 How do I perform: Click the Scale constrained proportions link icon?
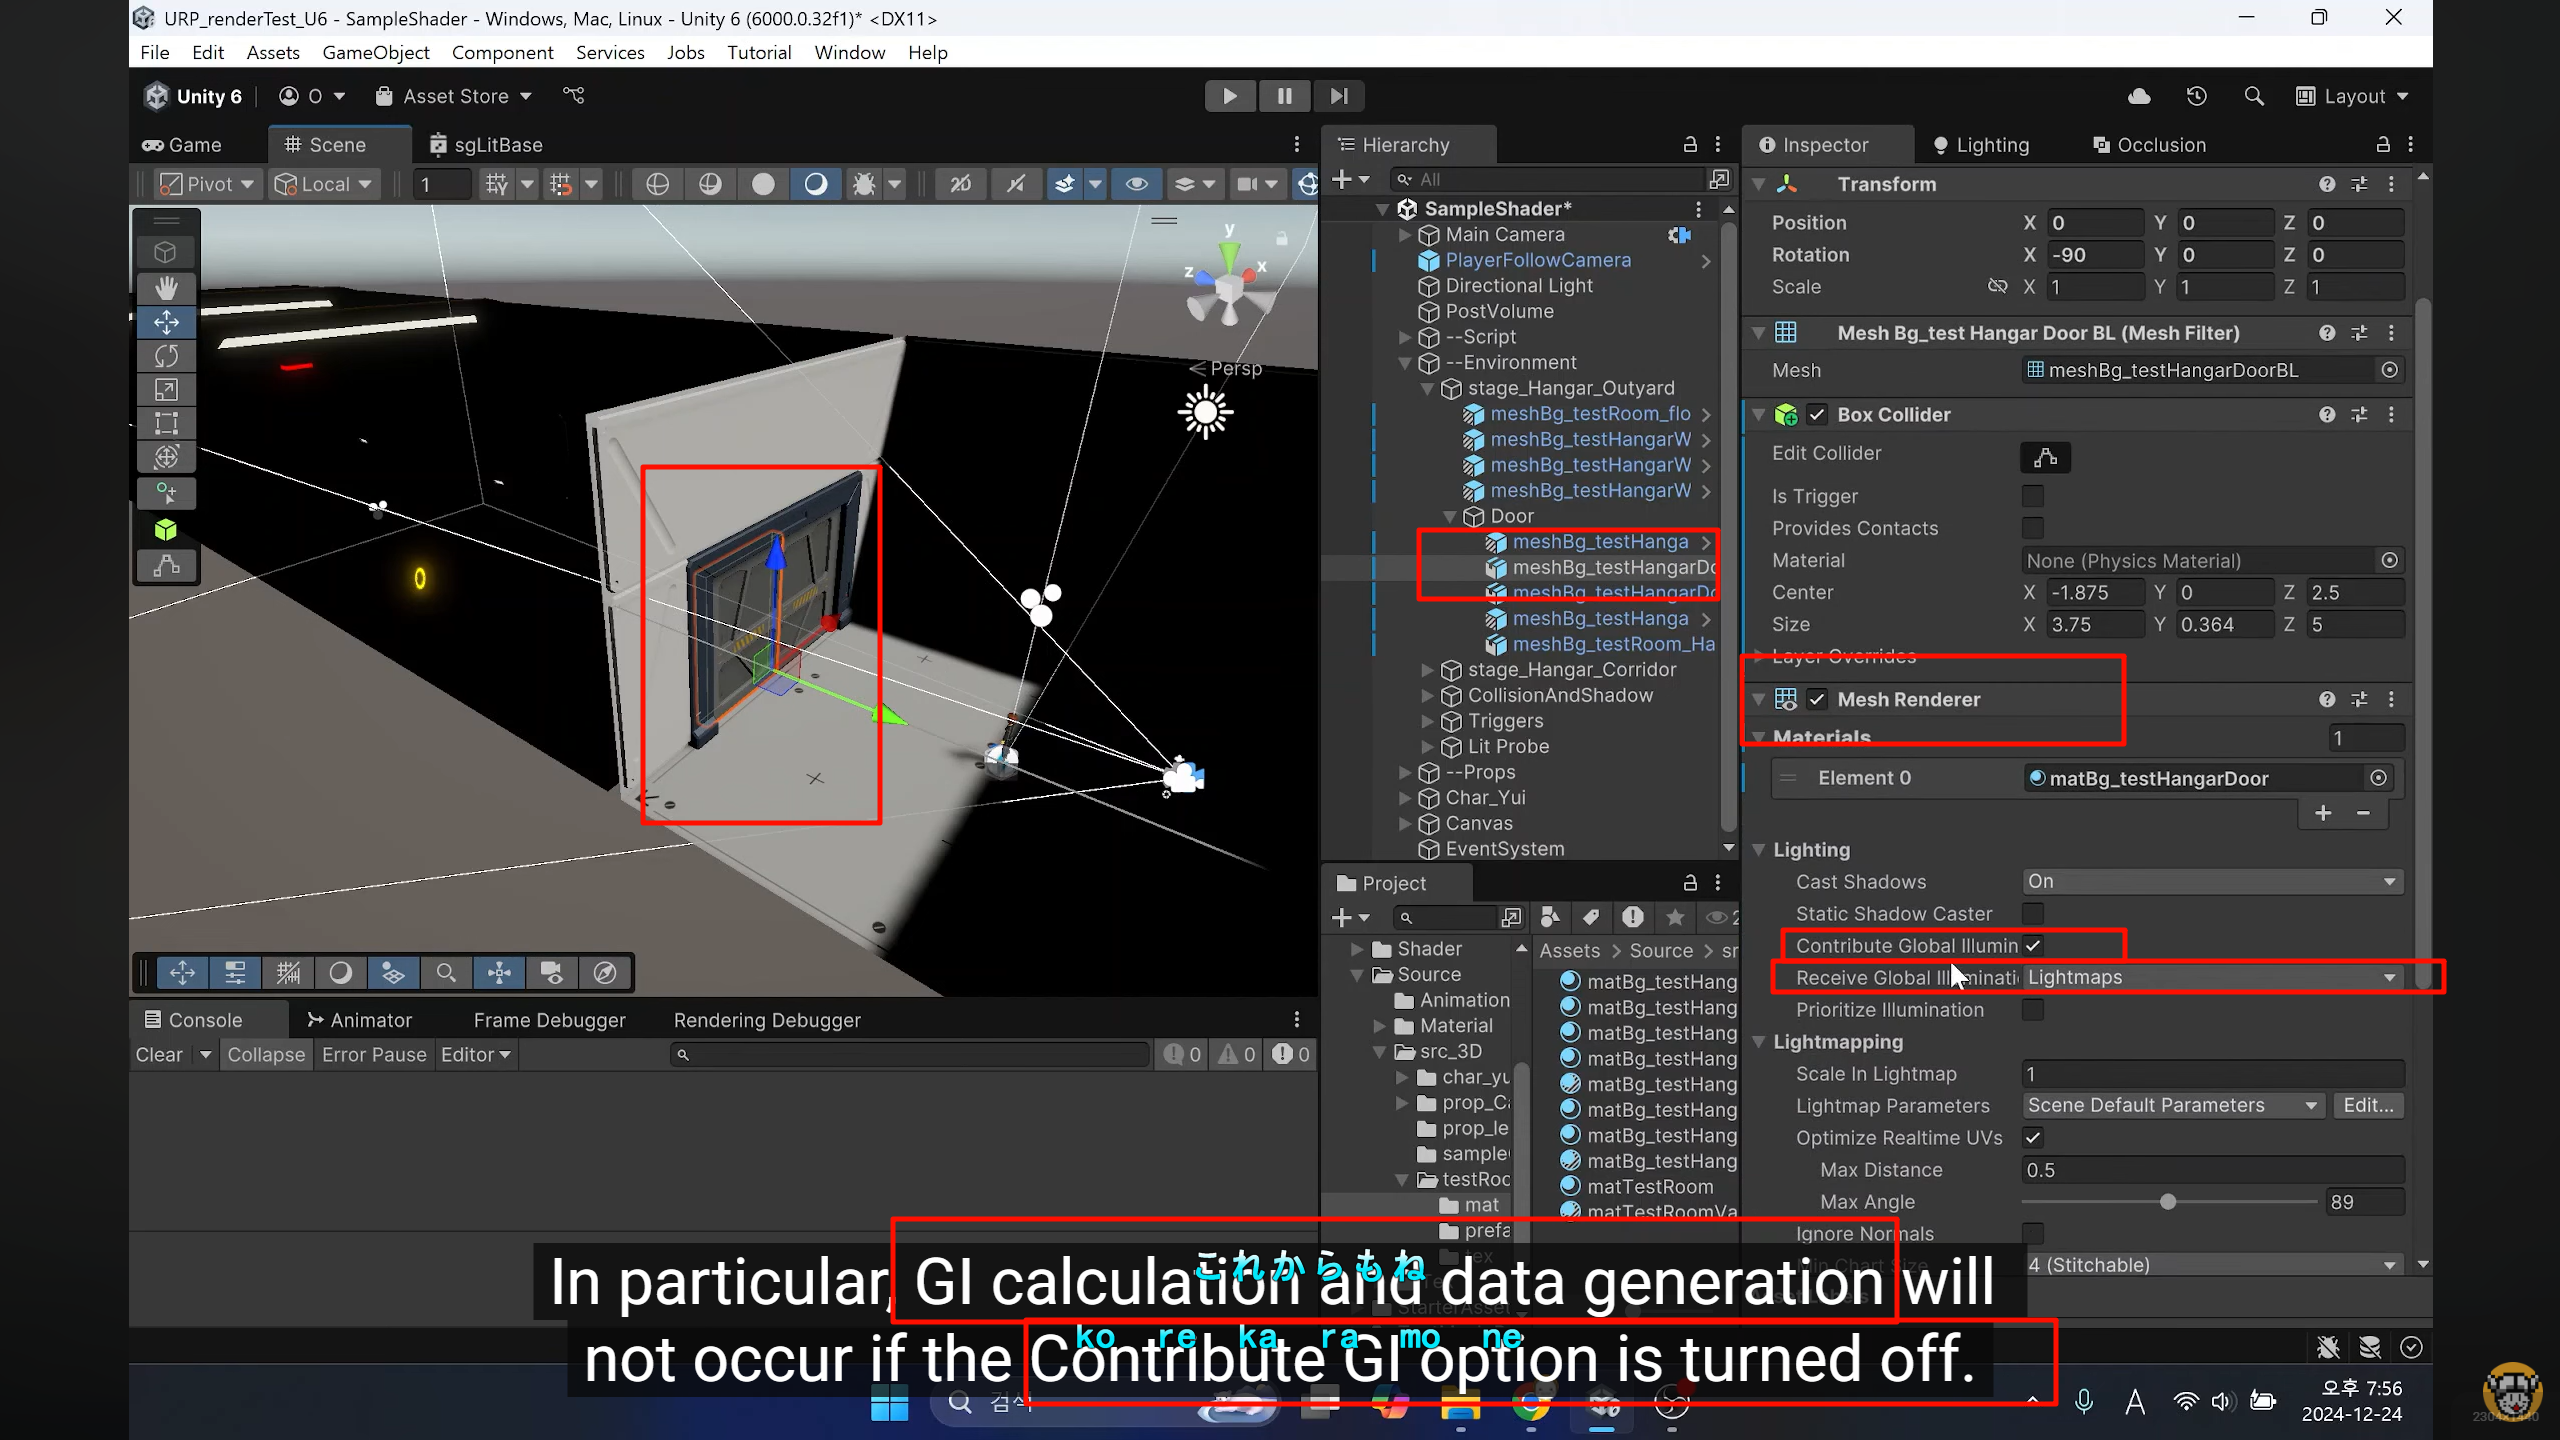click(x=1997, y=287)
